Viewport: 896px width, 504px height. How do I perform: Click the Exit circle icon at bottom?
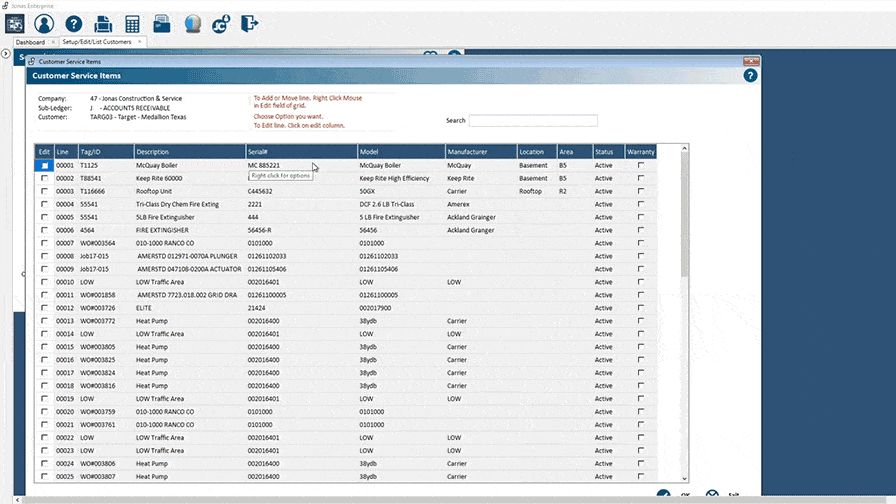point(712,495)
